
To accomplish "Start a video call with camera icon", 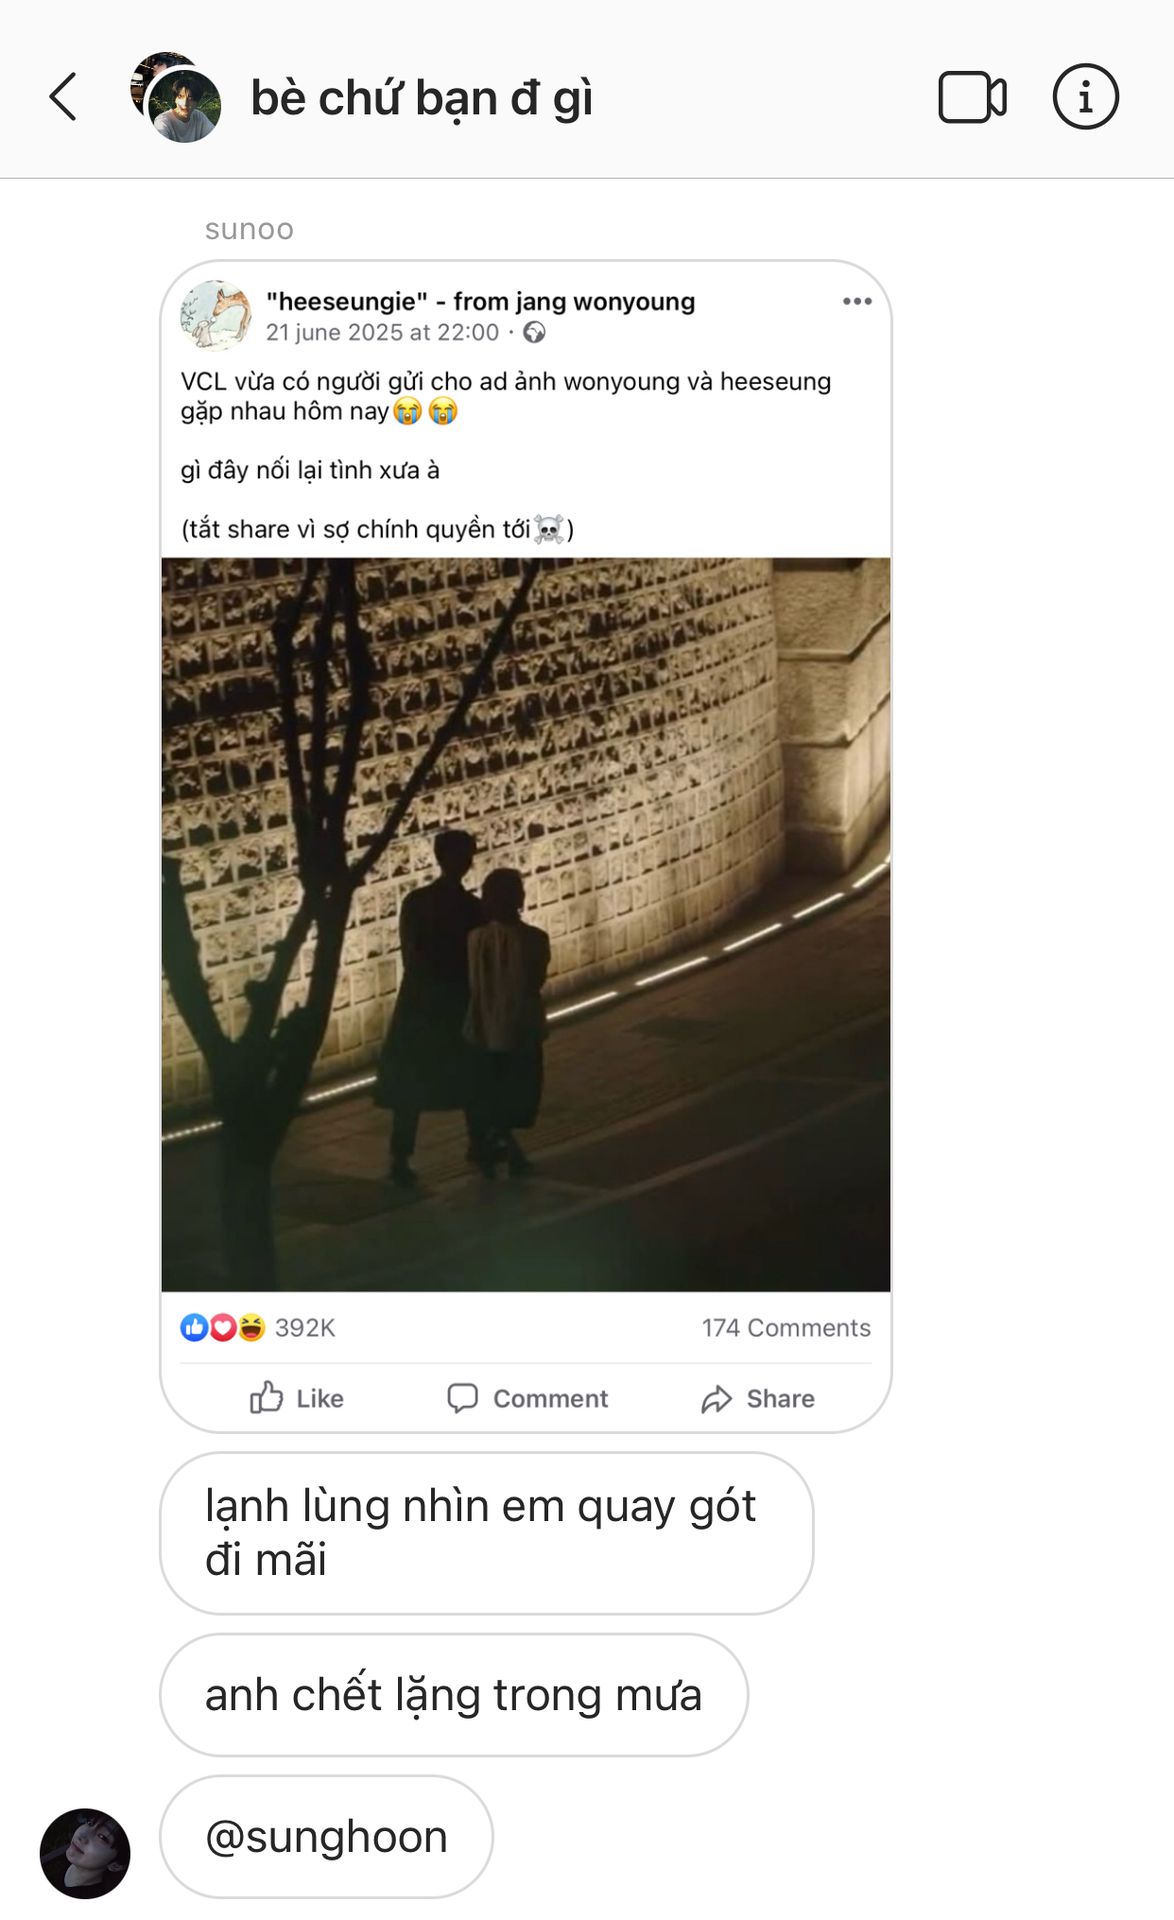I will point(972,97).
